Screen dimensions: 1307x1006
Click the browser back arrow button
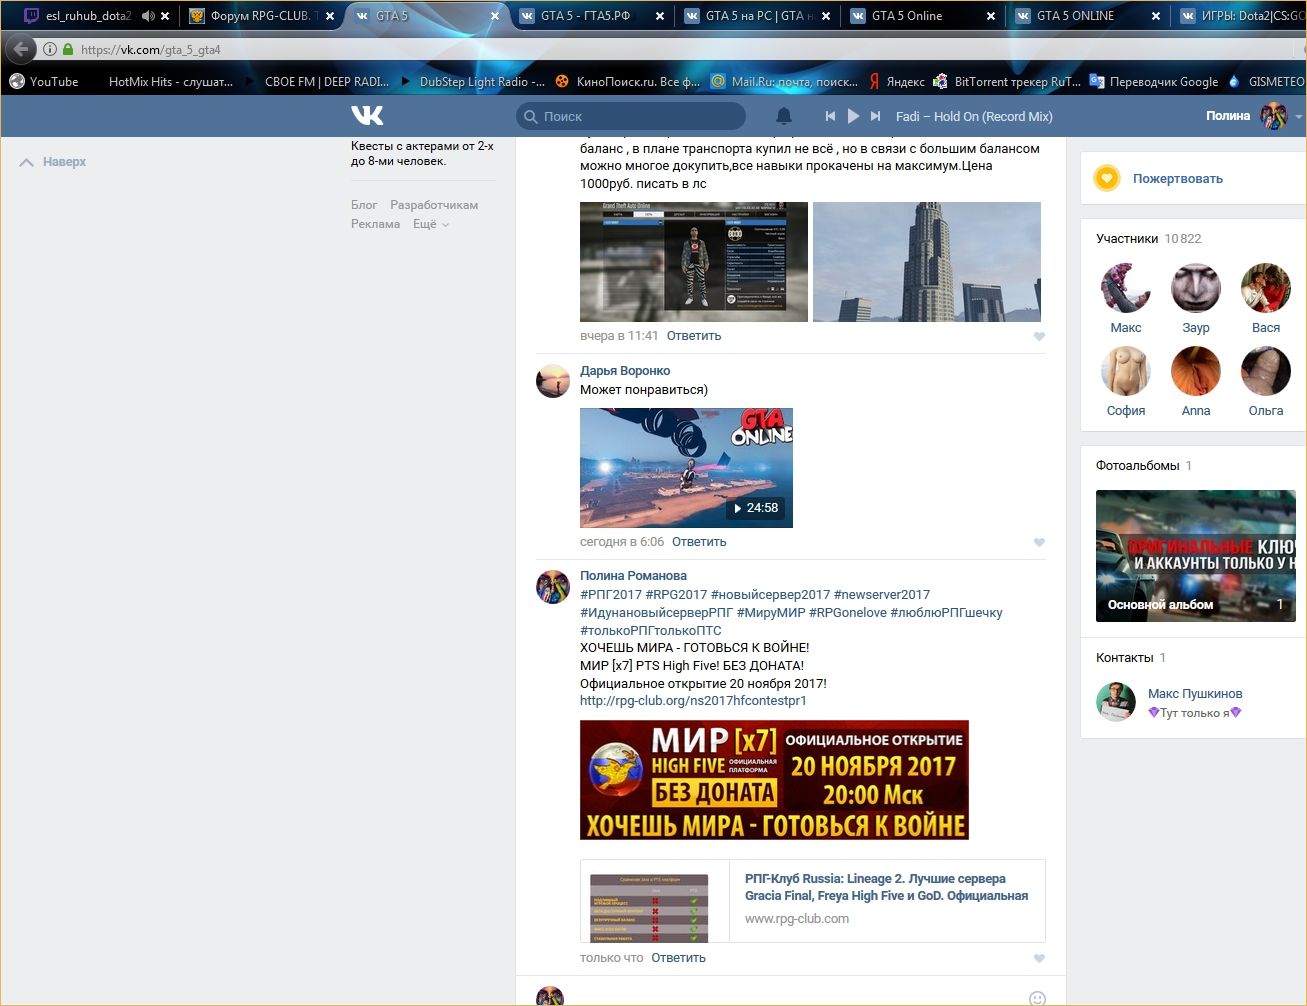pos(21,49)
